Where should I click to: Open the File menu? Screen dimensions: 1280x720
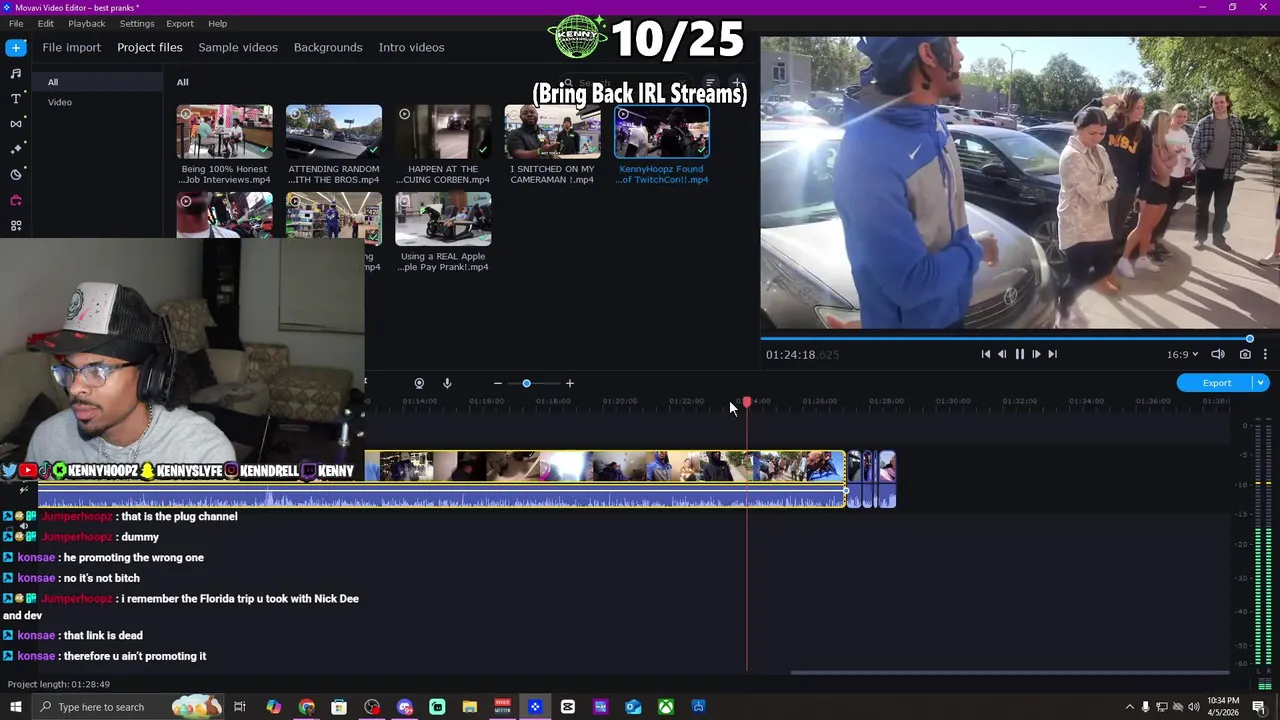tap(16, 23)
